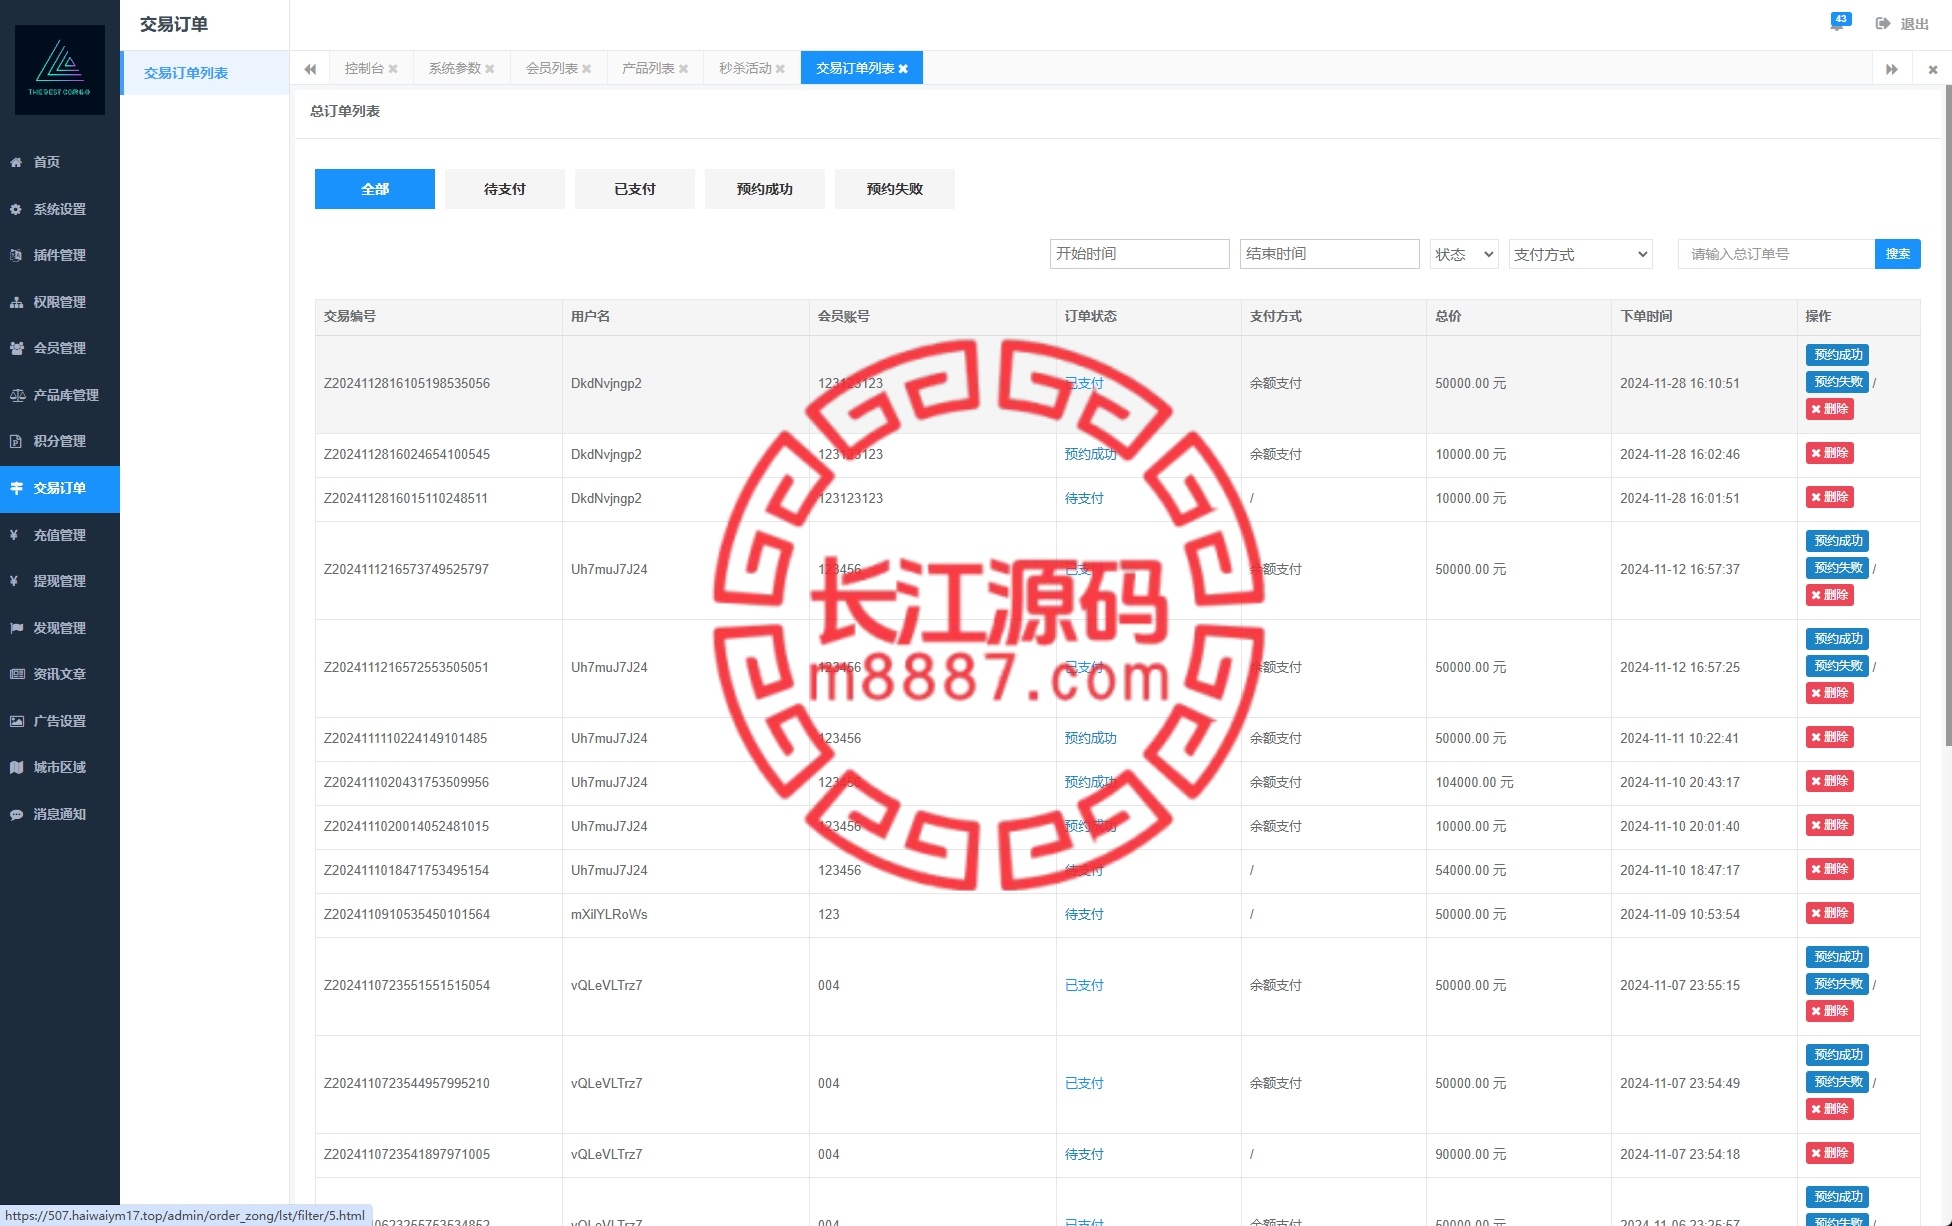Delete the order placed 2024-11-11 10:22:41
This screenshot has width=1952, height=1226.
pyautogui.click(x=1830, y=737)
